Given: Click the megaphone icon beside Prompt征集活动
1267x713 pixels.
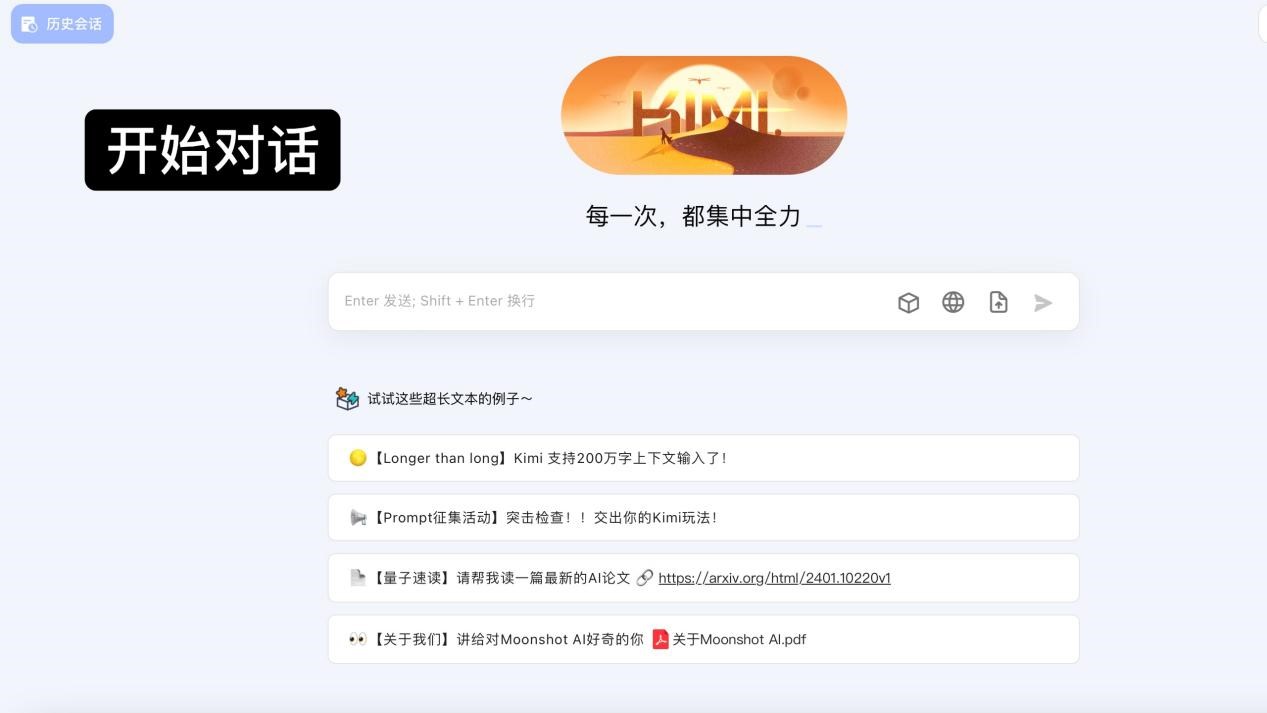Looking at the screenshot, I should pos(358,518).
